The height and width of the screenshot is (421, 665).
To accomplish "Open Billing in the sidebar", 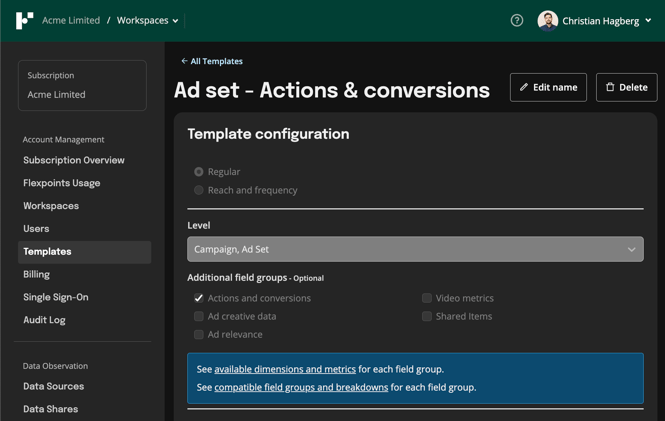I will point(37,274).
